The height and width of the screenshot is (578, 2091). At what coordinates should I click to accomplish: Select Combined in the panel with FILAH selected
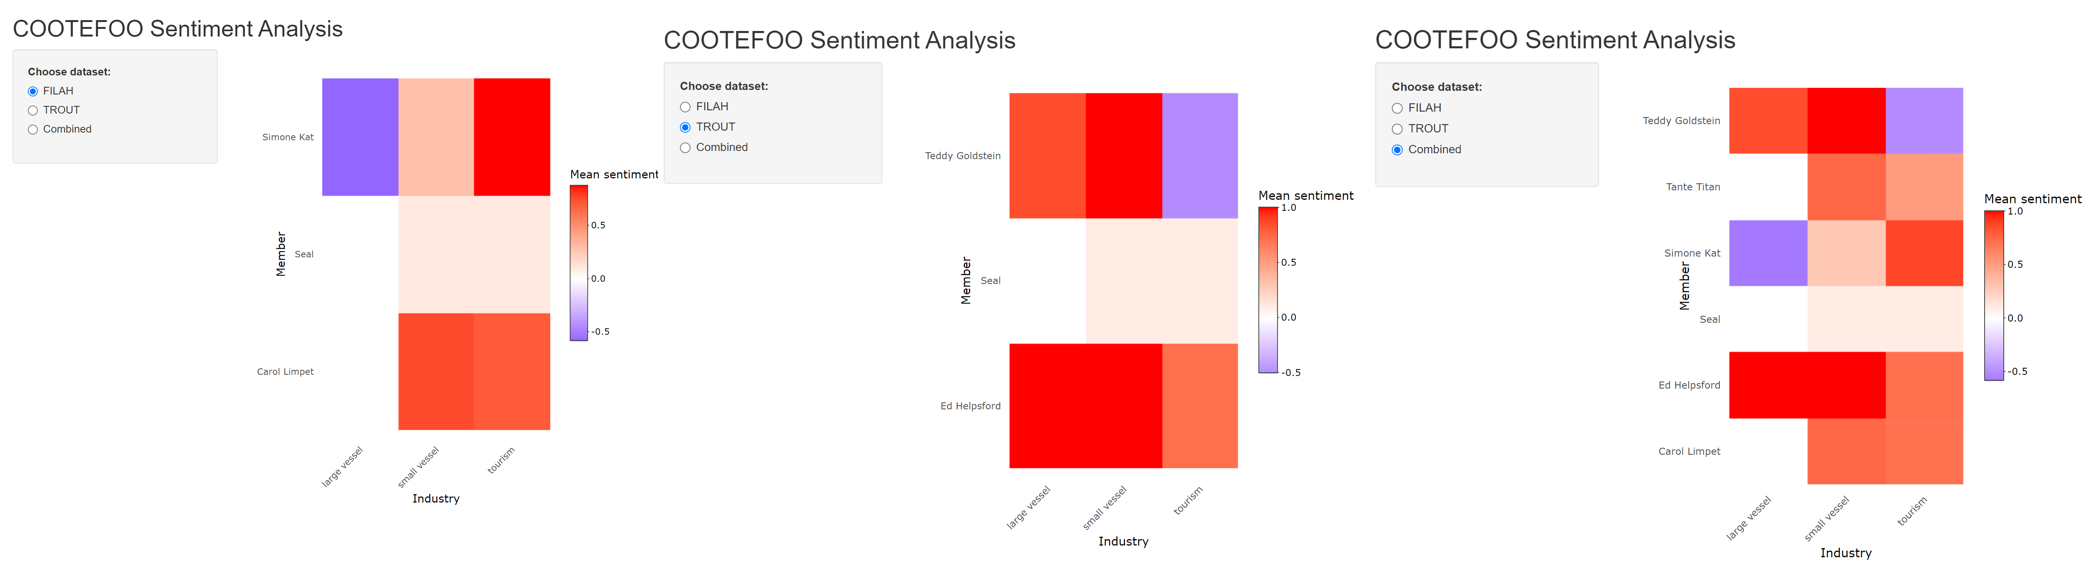33,129
